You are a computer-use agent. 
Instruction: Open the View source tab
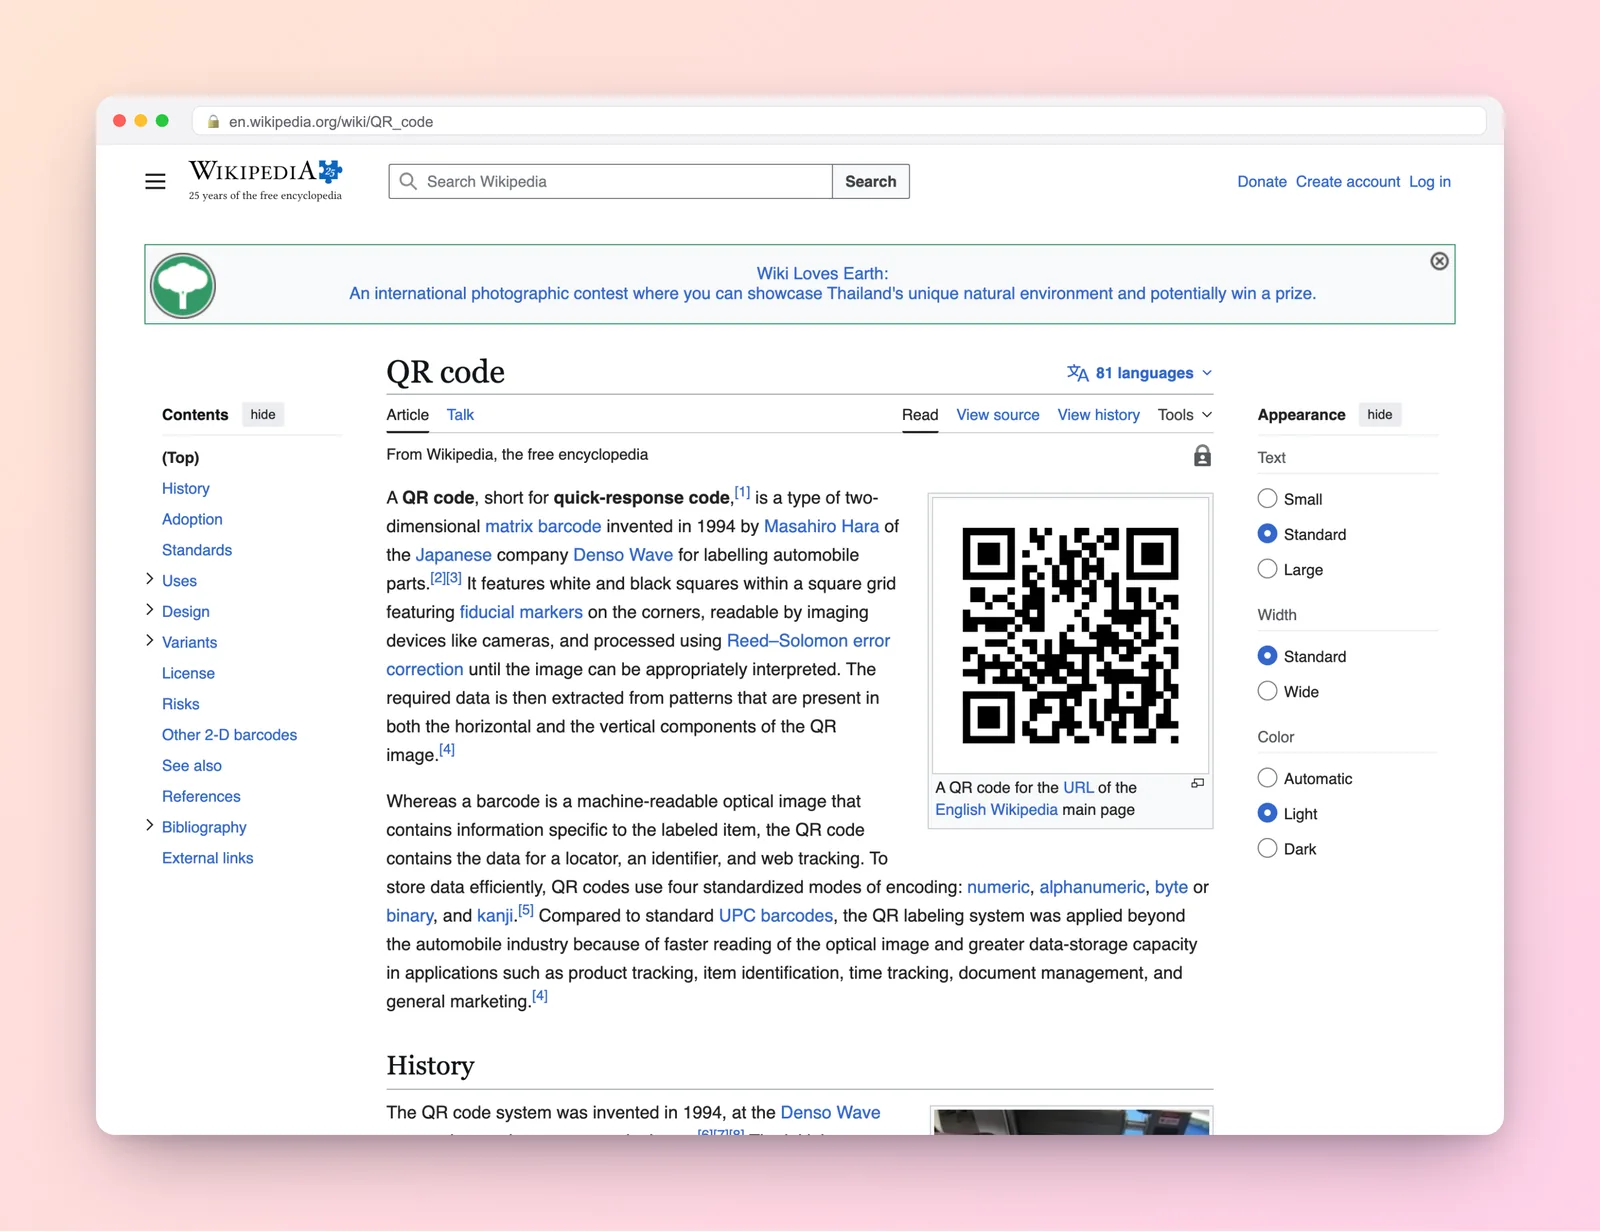tap(998, 415)
